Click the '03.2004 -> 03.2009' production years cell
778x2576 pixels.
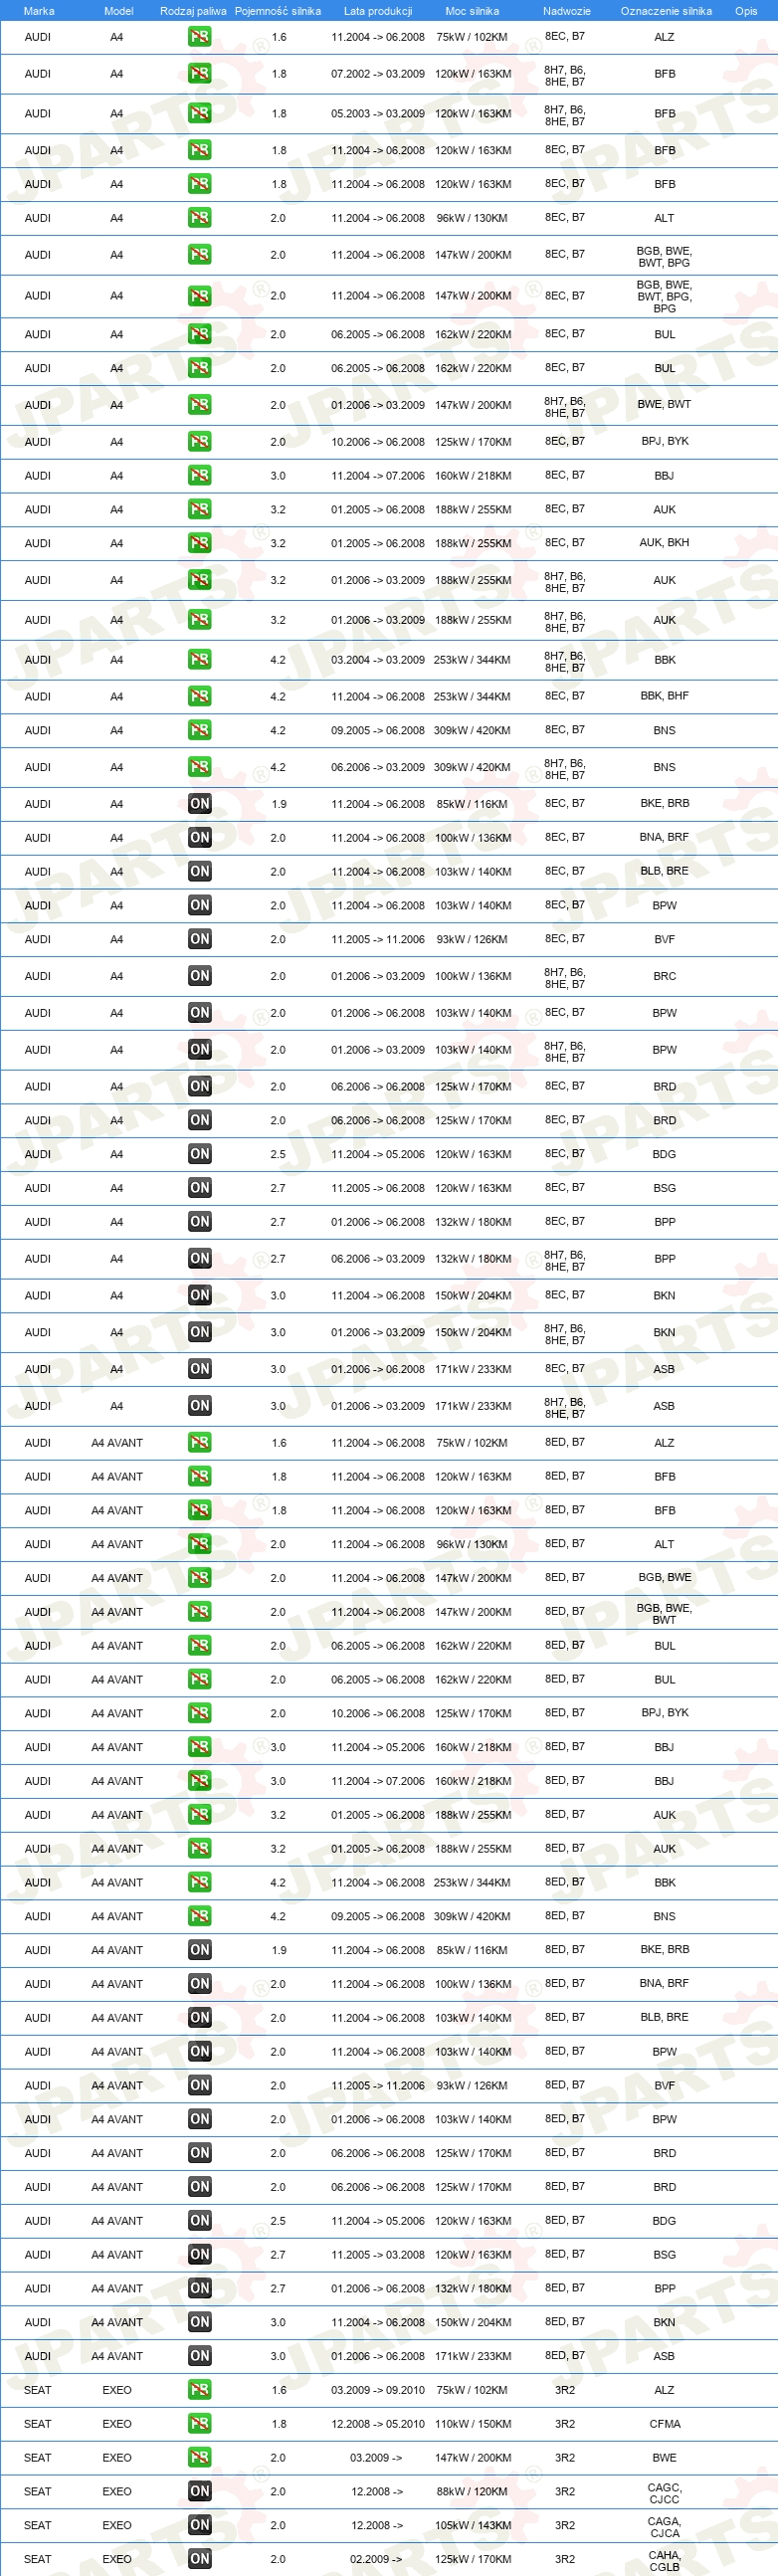(378, 660)
